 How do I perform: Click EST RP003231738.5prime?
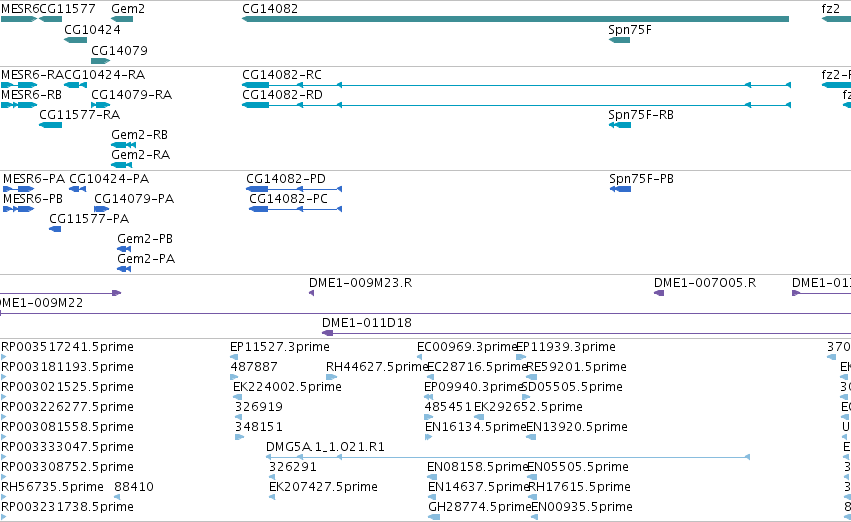pos(67,507)
